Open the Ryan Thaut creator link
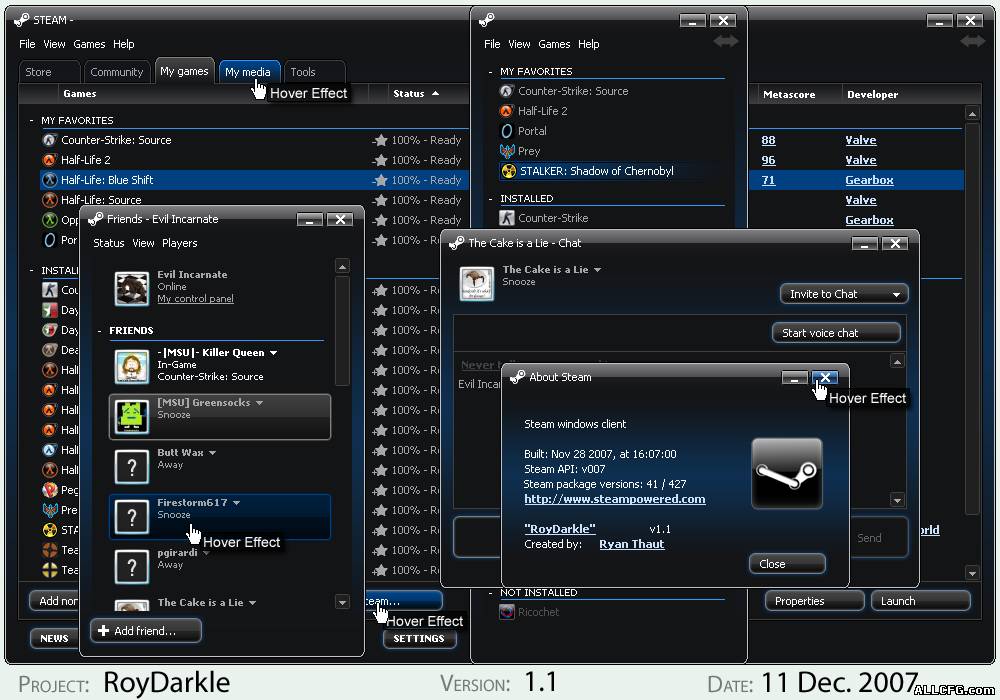 (631, 544)
